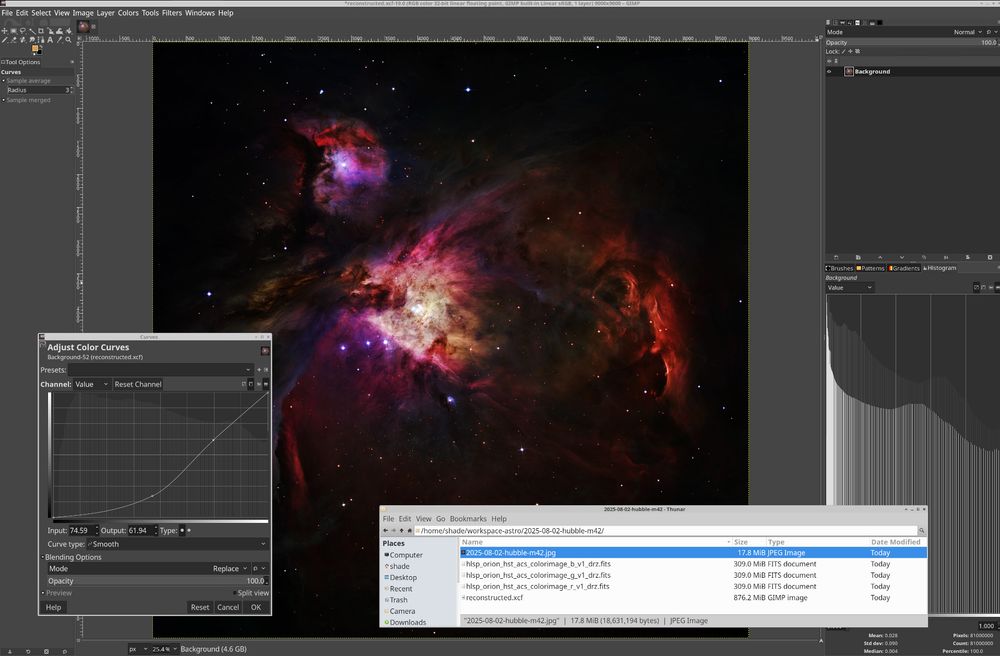Viewport: 1000px width, 656px height.
Task: Create a new layer with the panel icon
Action: pos(836,258)
